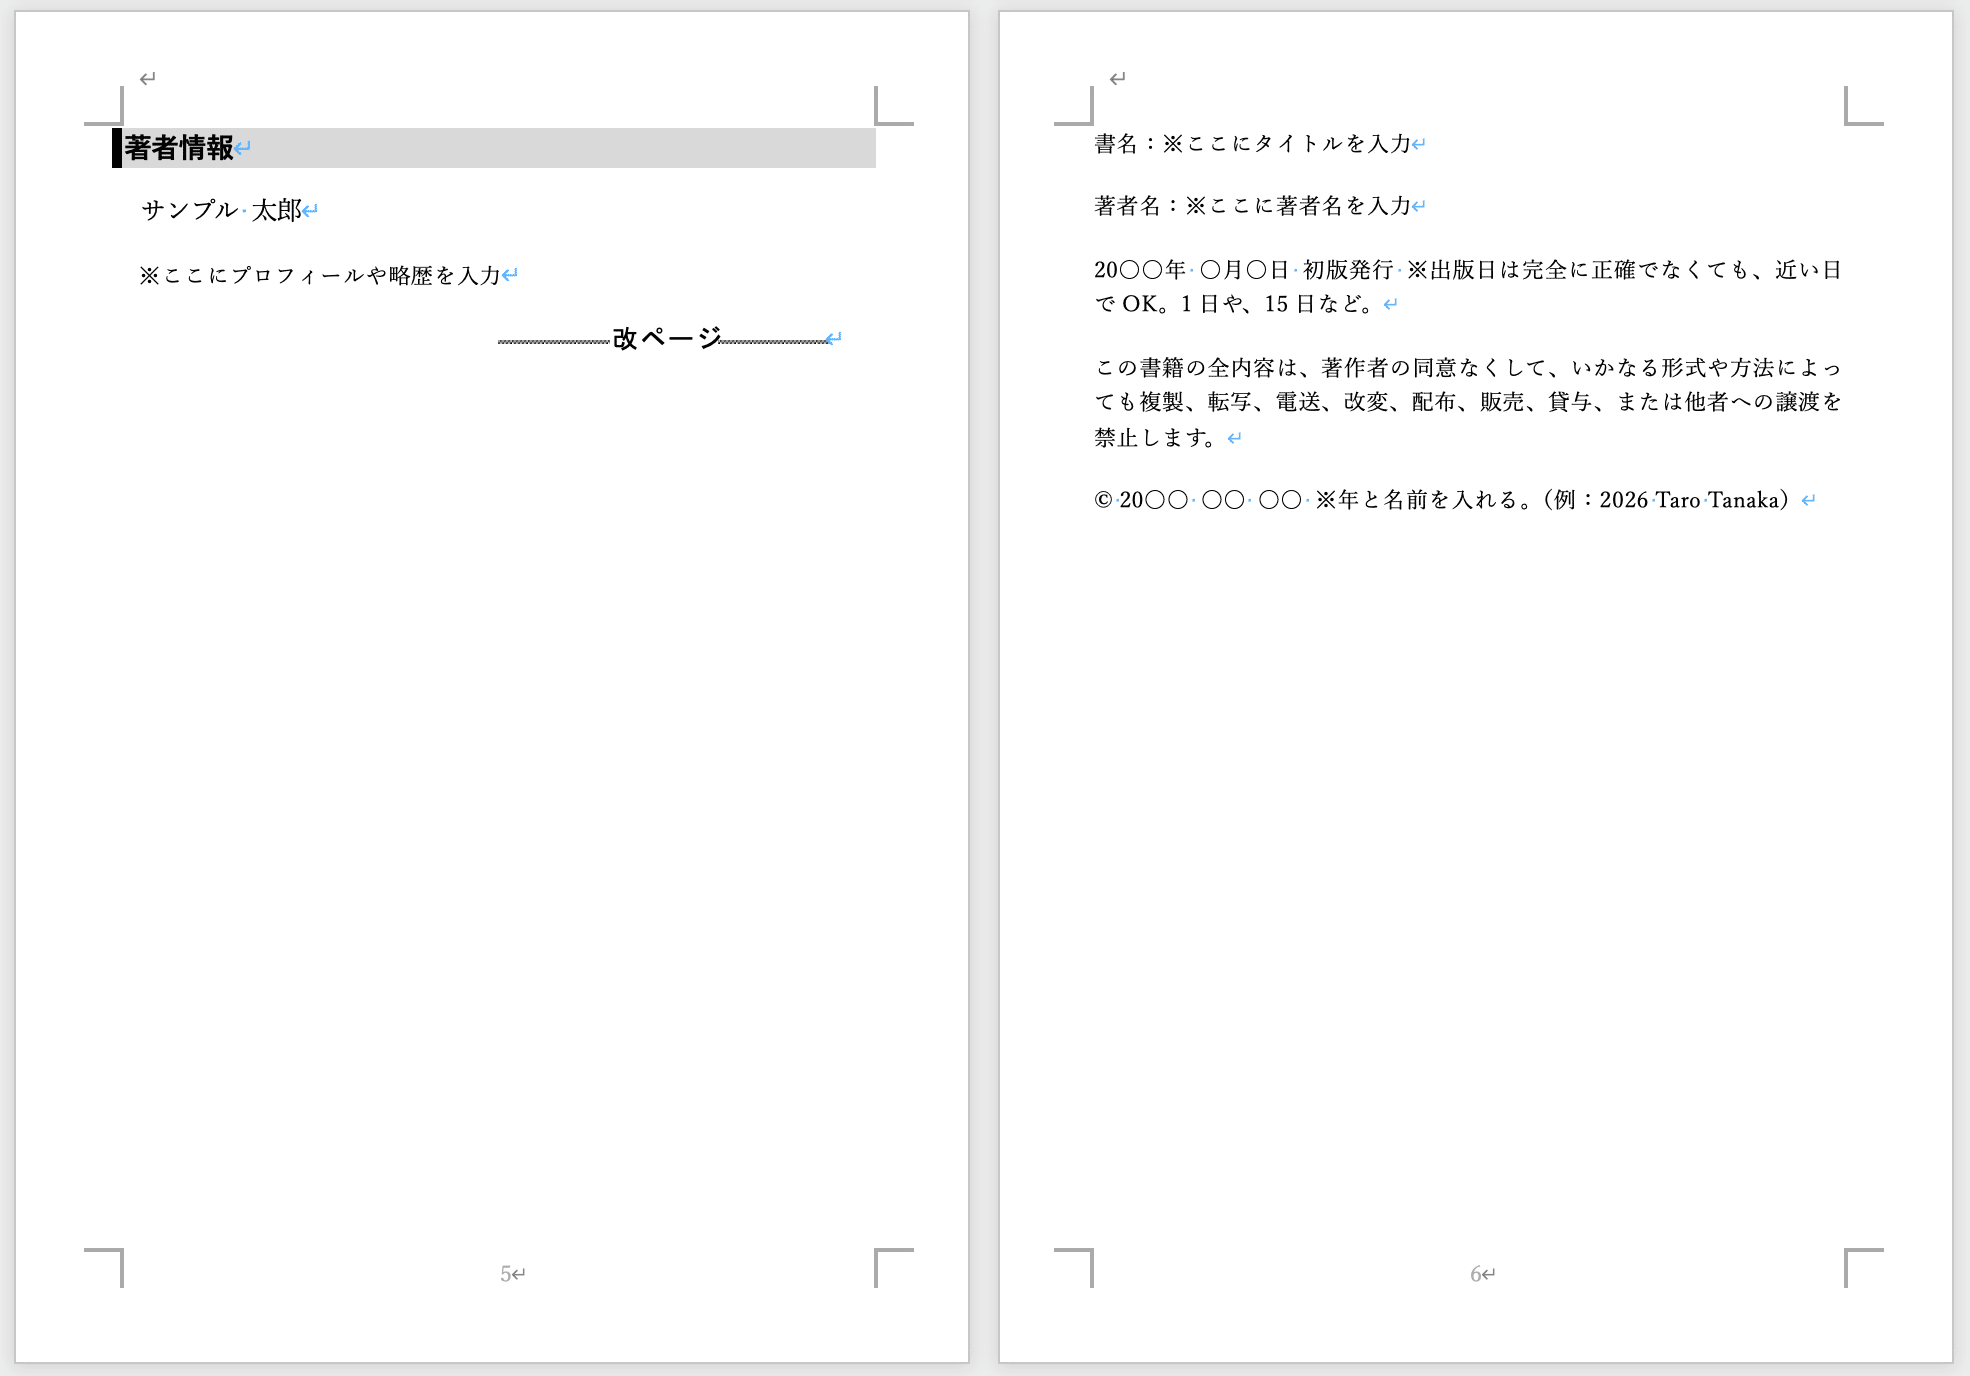The width and height of the screenshot is (1970, 1376).
Task: Click the ※ここにプロフィールや略歴を入力 placeholder line
Action: click(x=320, y=275)
